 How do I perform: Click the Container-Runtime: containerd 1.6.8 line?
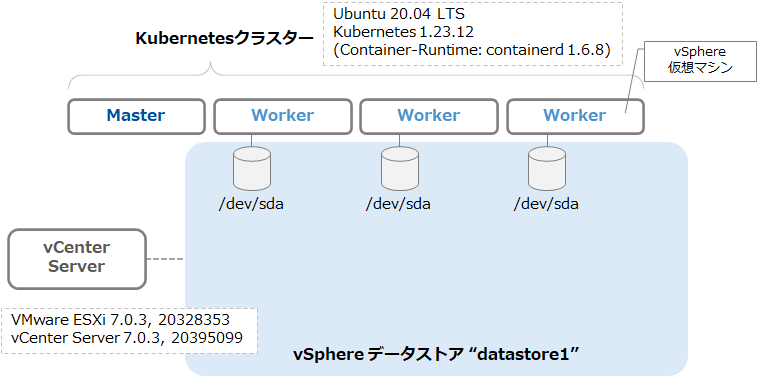click(472, 50)
